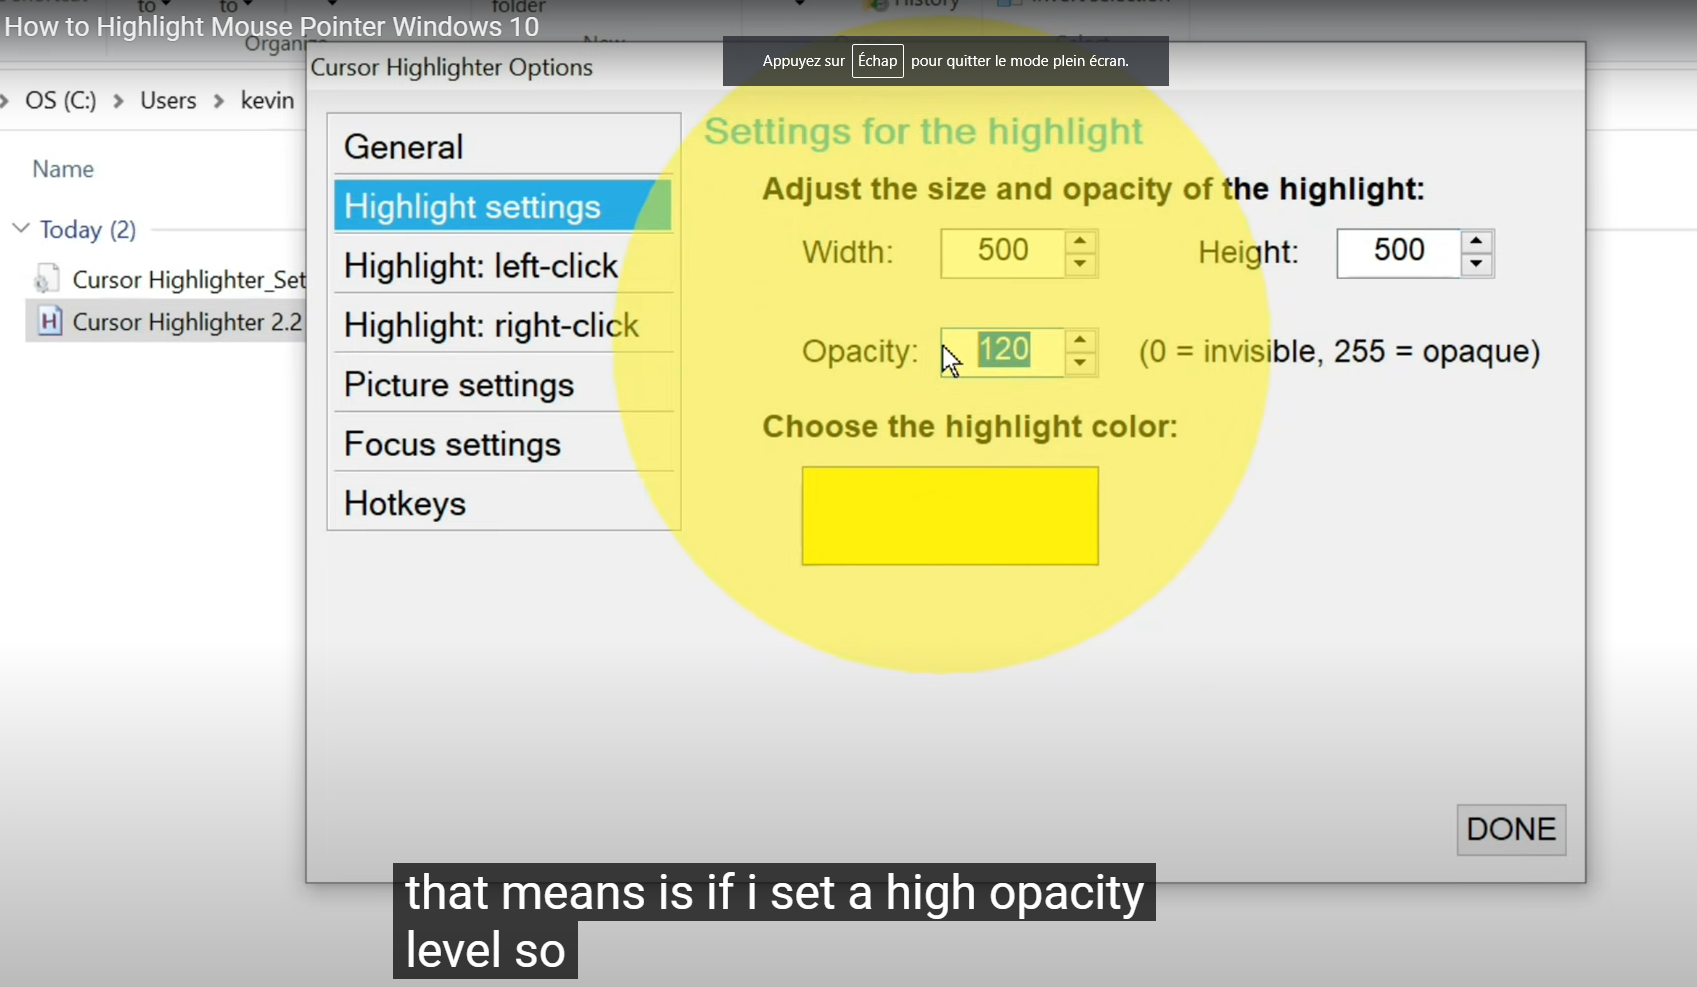Click the "Settings for the highlight" heading
This screenshot has height=987, width=1697.
click(x=923, y=132)
